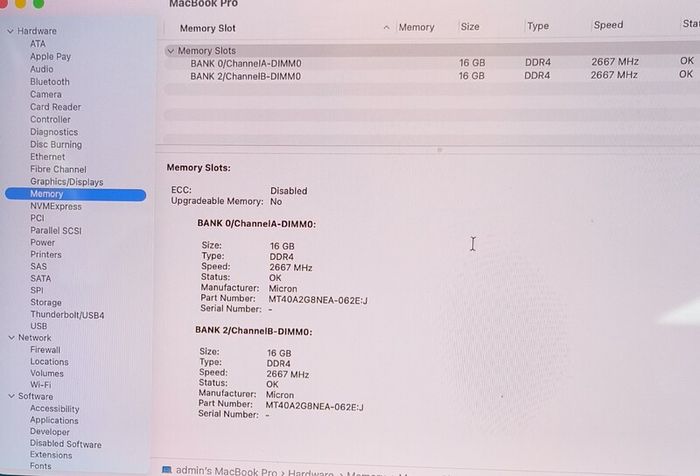Select ATA in the sidebar

38,44
